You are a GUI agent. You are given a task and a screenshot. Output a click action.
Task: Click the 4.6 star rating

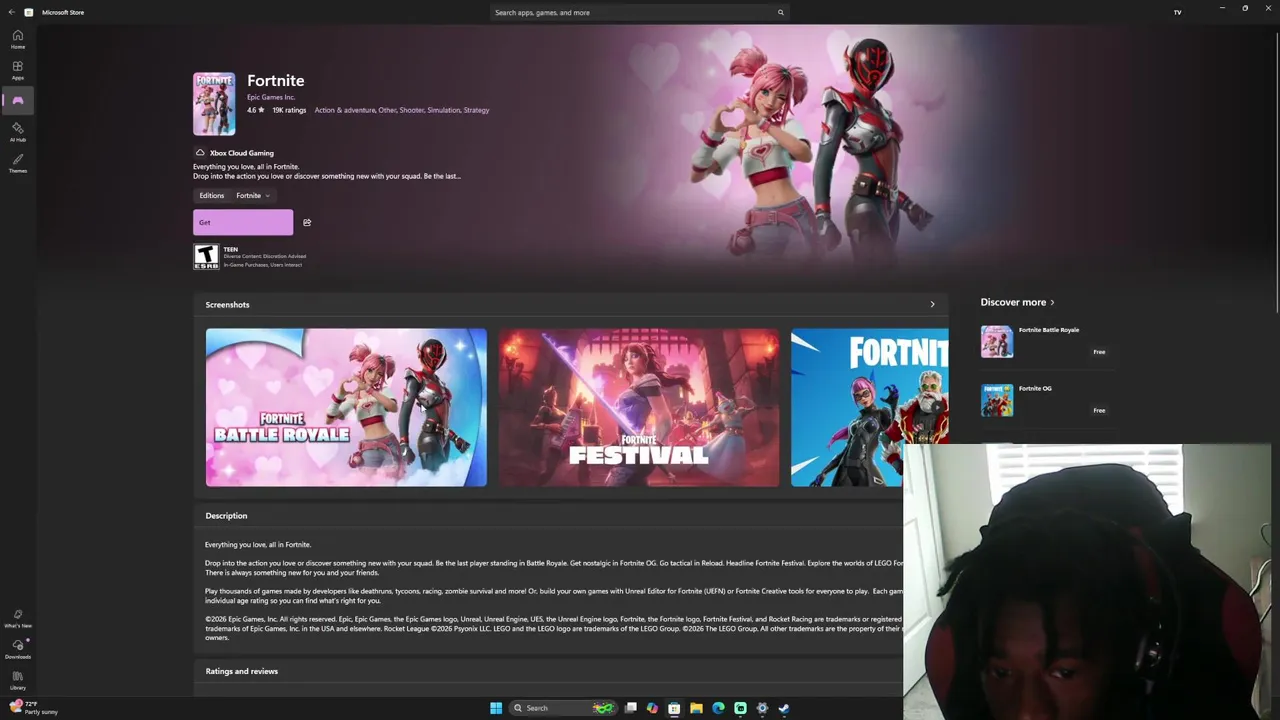pos(256,110)
